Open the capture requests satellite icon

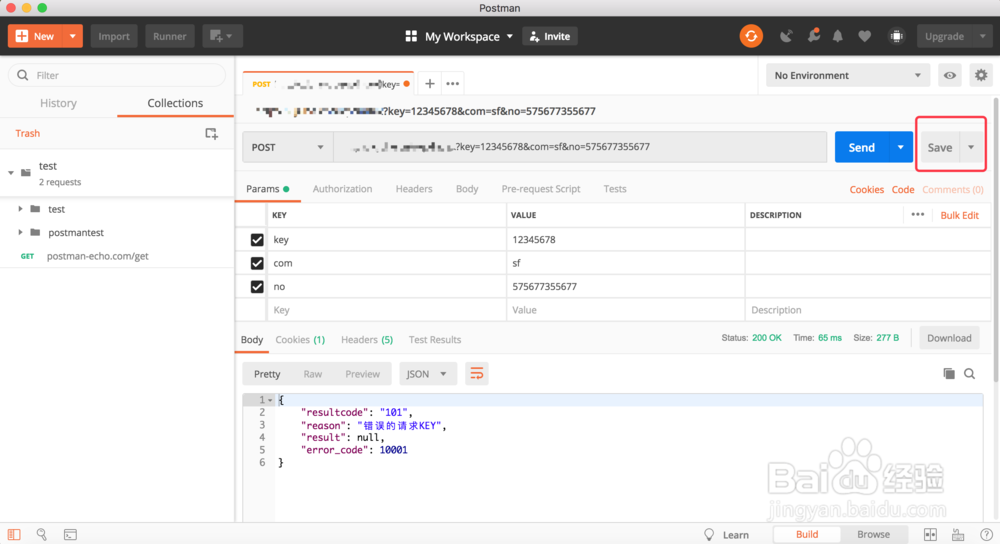coord(786,36)
